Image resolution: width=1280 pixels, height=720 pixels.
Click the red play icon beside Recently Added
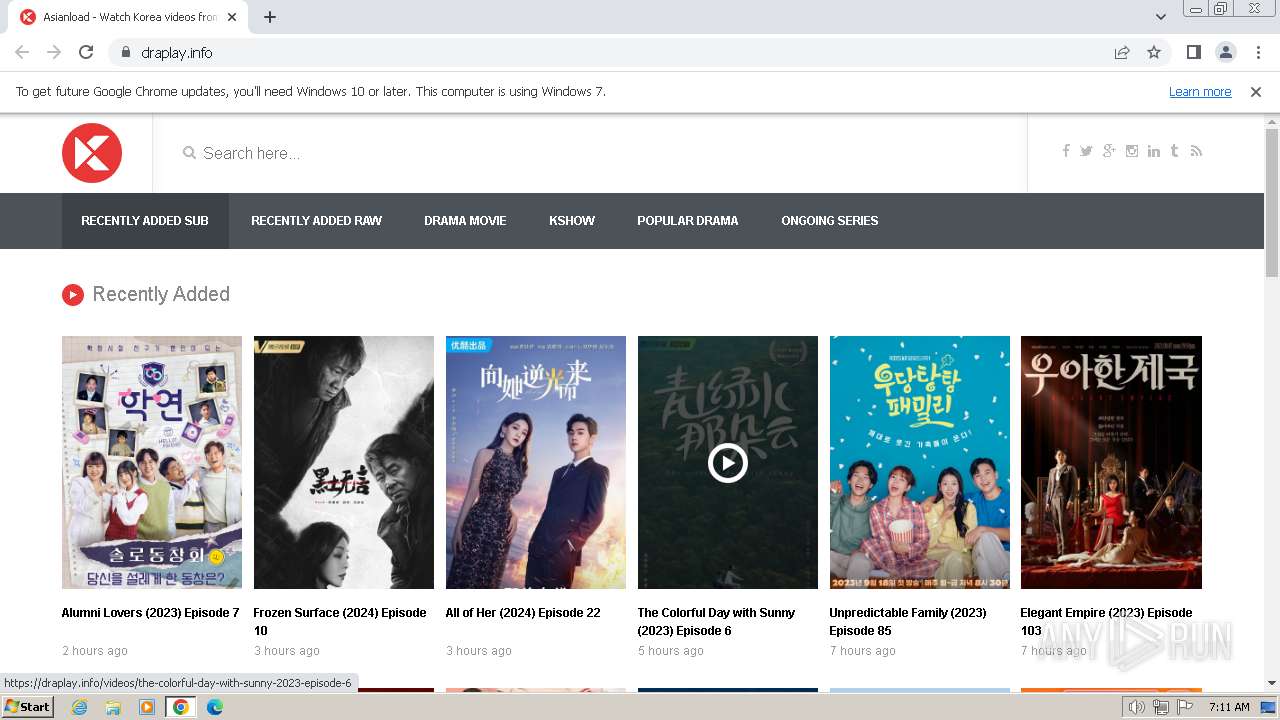[x=72, y=294]
